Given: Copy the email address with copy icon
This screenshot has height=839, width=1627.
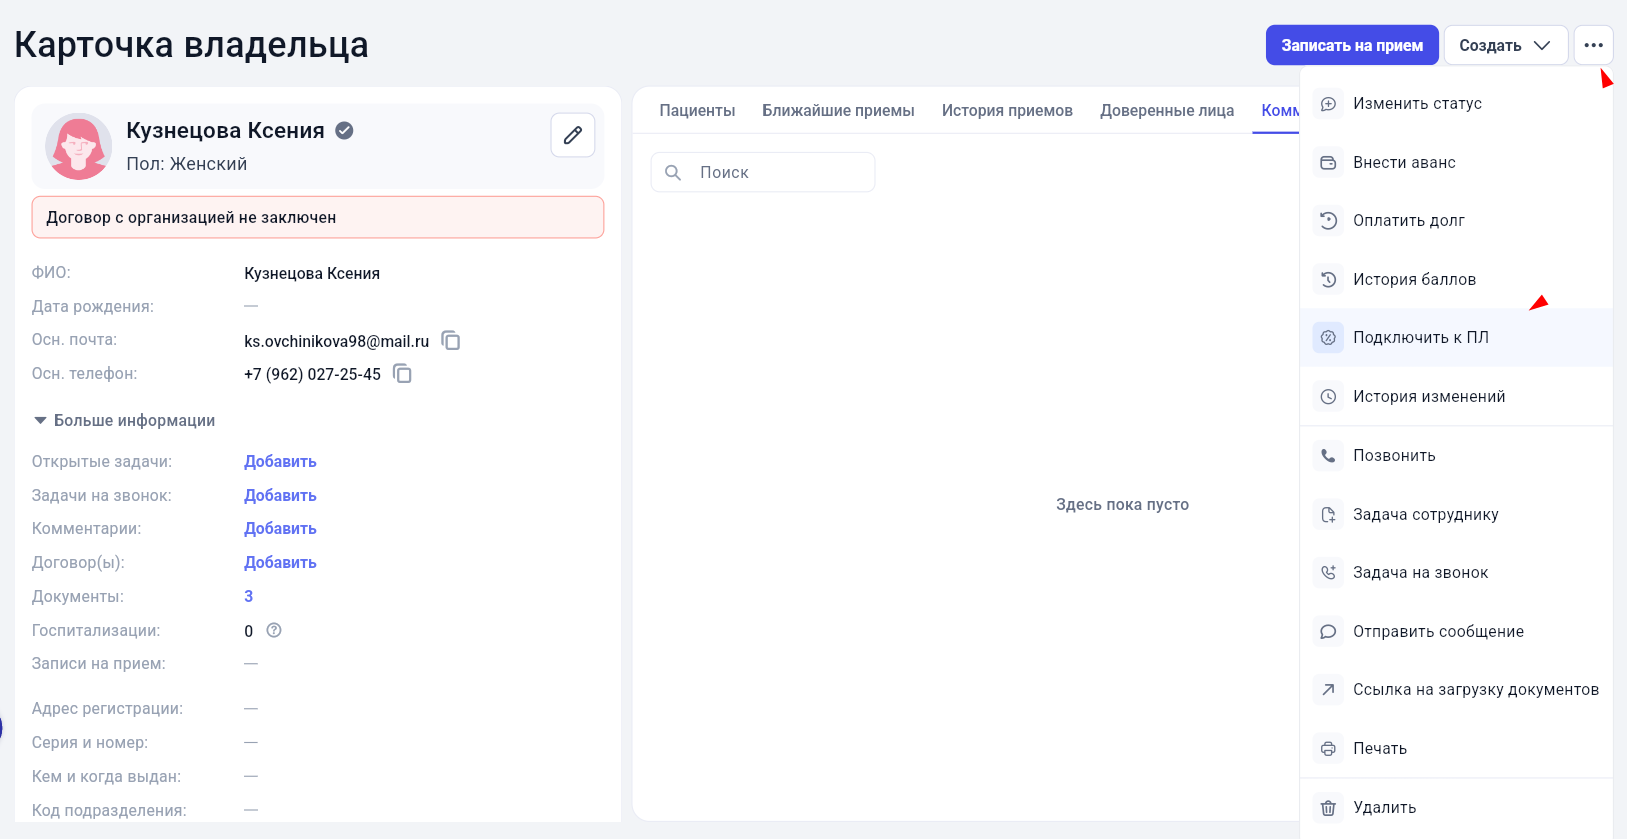Looking at the screenshot, I should point(451,341).
